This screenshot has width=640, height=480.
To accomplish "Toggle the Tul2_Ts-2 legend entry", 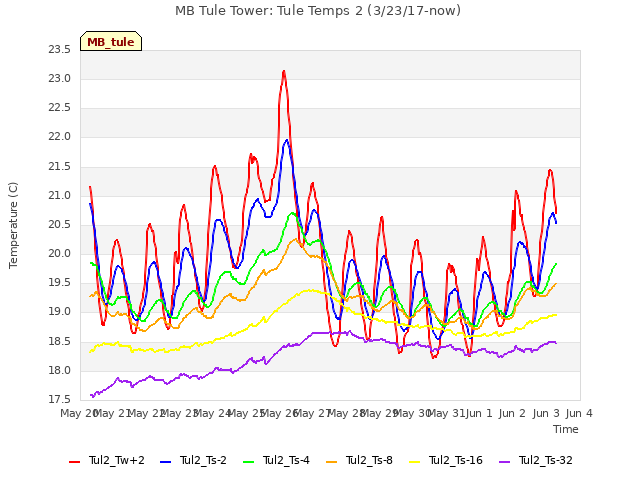I will (x=193, y=460).
